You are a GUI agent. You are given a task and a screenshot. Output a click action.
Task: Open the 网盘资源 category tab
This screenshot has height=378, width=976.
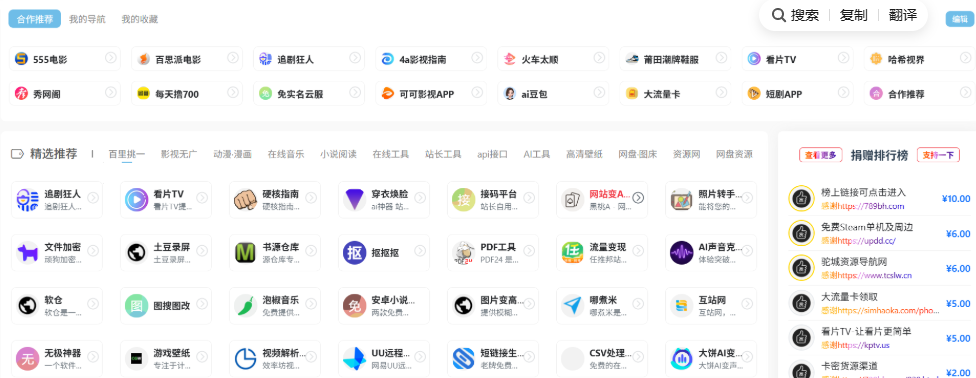pyautogui.click(x=734, y=154)
